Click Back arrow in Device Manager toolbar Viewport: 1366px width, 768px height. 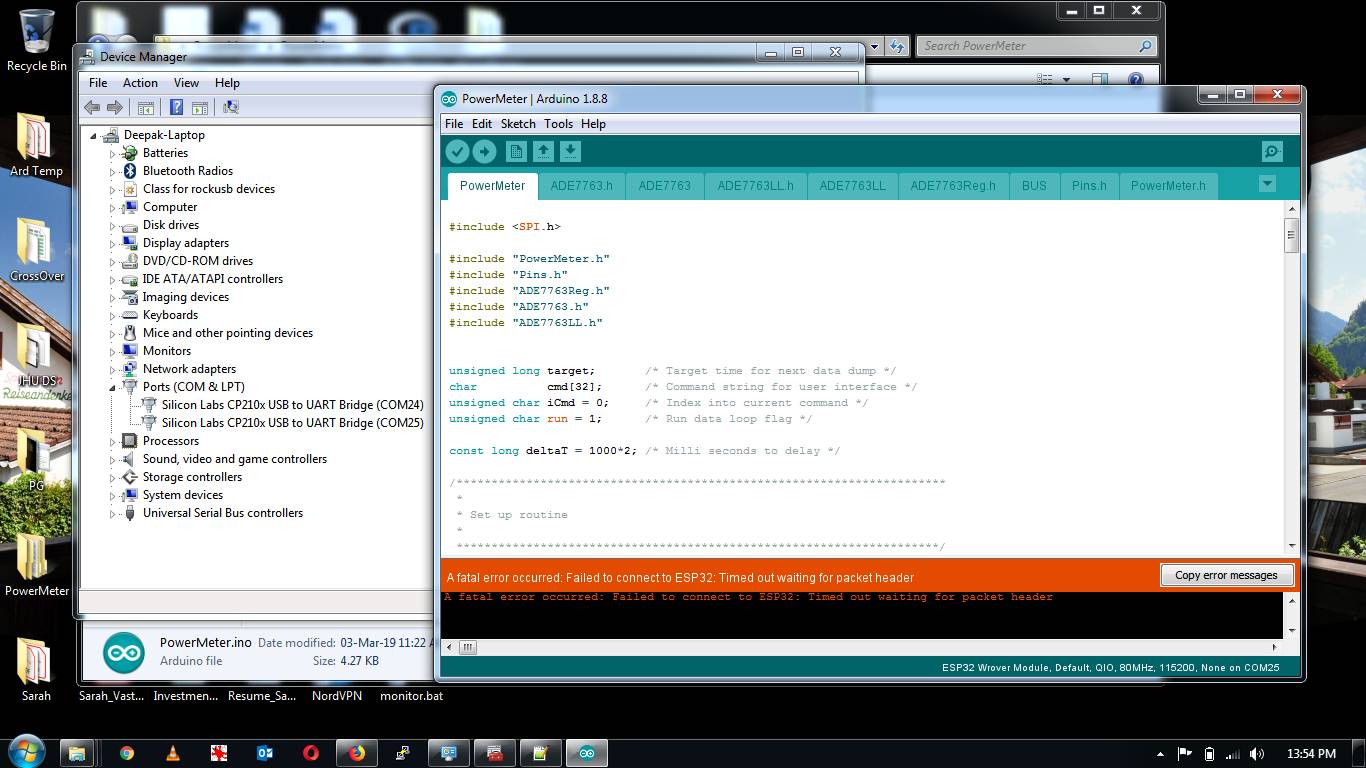pos(92,107)
